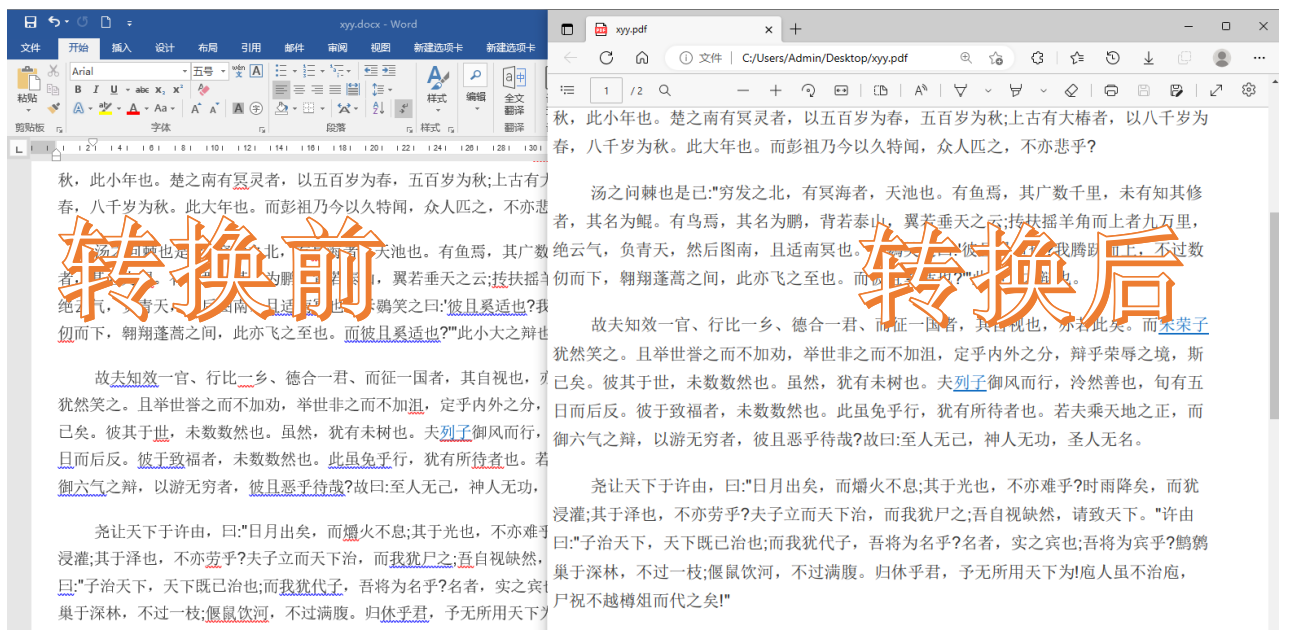Print the PDF document
Viewport: 1289px width, 642px height.
pos(1111,90)
